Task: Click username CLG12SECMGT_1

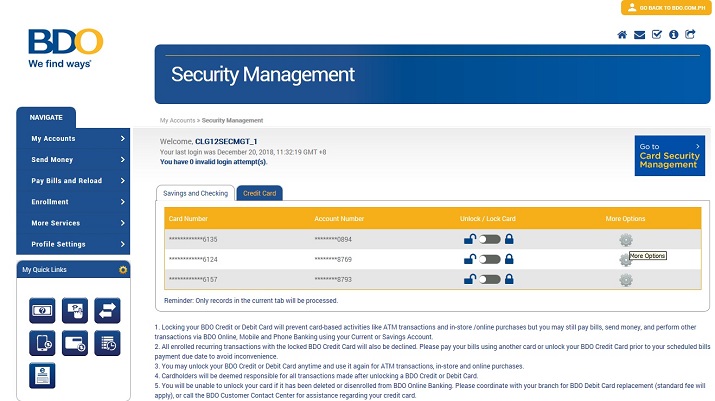Action: [x=226, y=141]
